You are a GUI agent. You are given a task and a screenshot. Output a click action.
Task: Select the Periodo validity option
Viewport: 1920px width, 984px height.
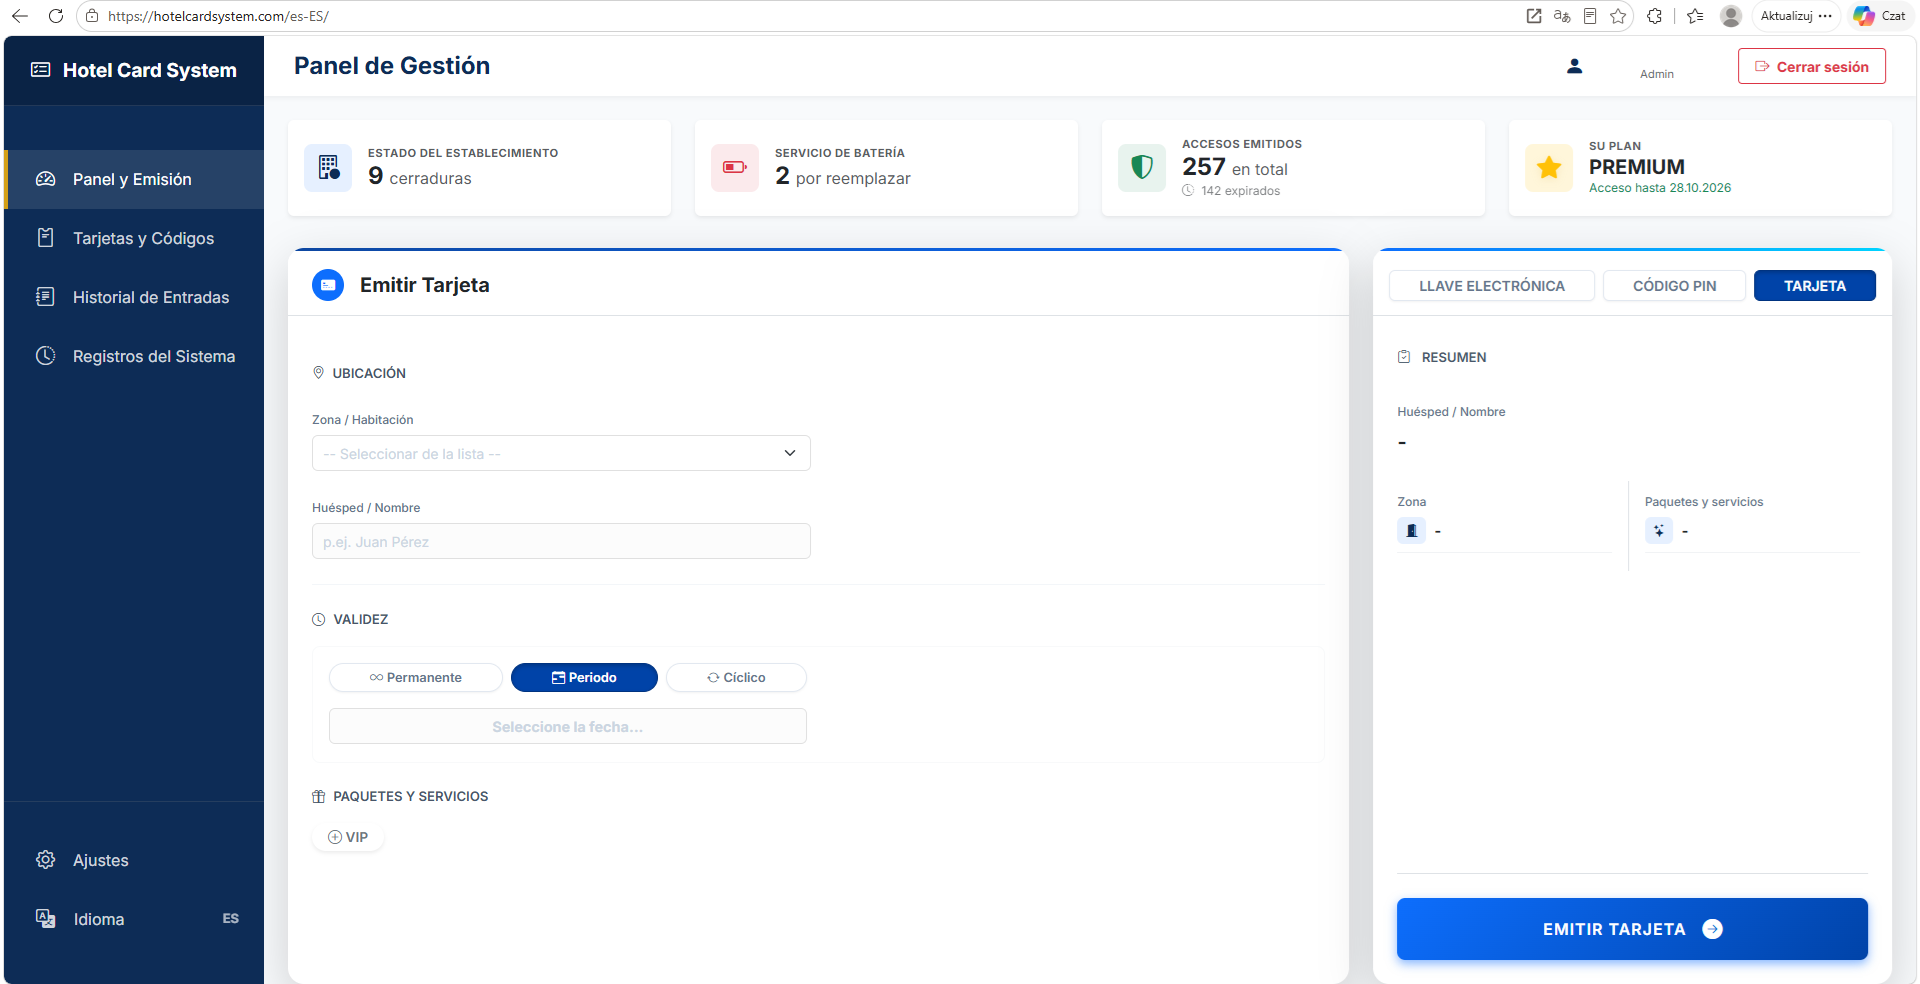[584, 677]
